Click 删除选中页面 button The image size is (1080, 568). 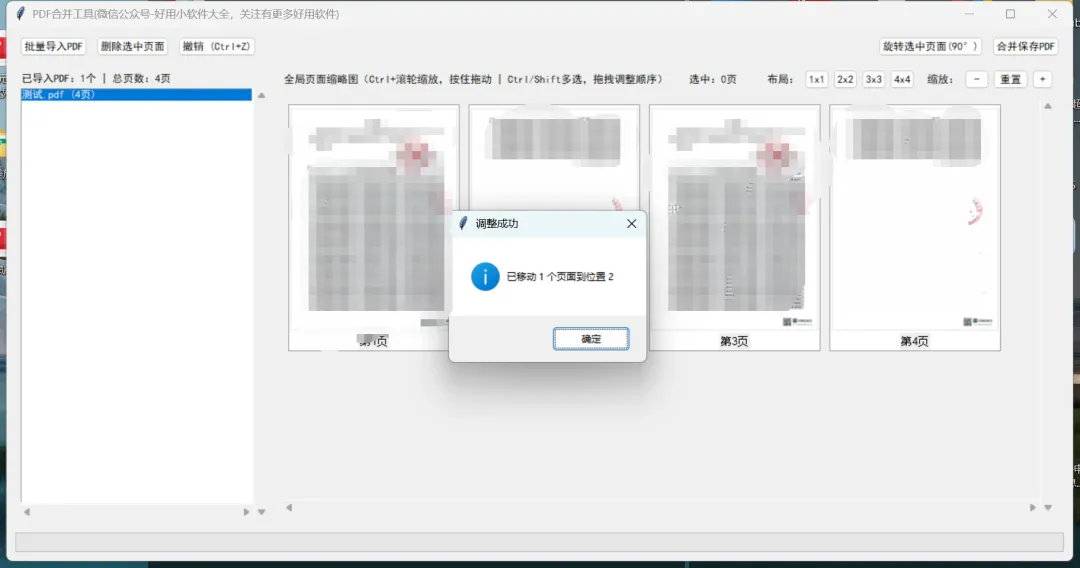point(132,46)
